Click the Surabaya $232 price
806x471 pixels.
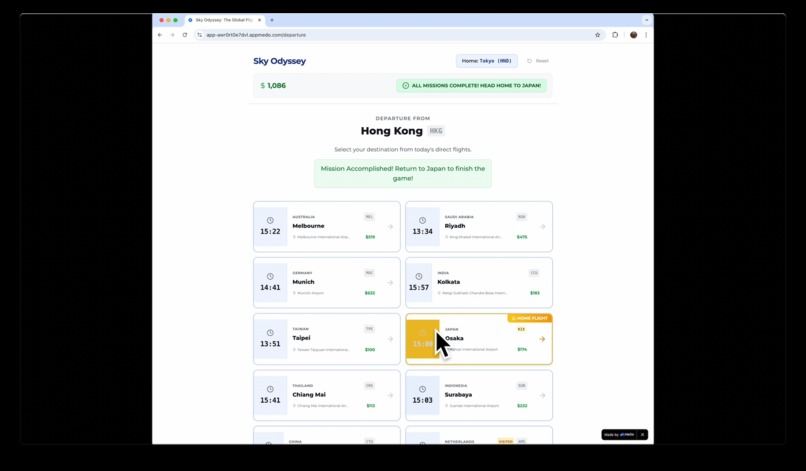pos(522,406)
